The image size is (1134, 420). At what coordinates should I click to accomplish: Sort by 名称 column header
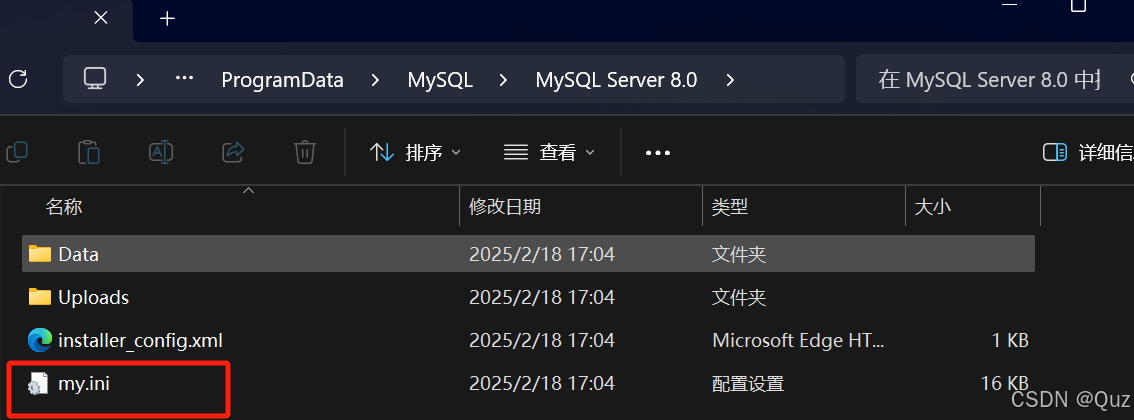(64, 207)
